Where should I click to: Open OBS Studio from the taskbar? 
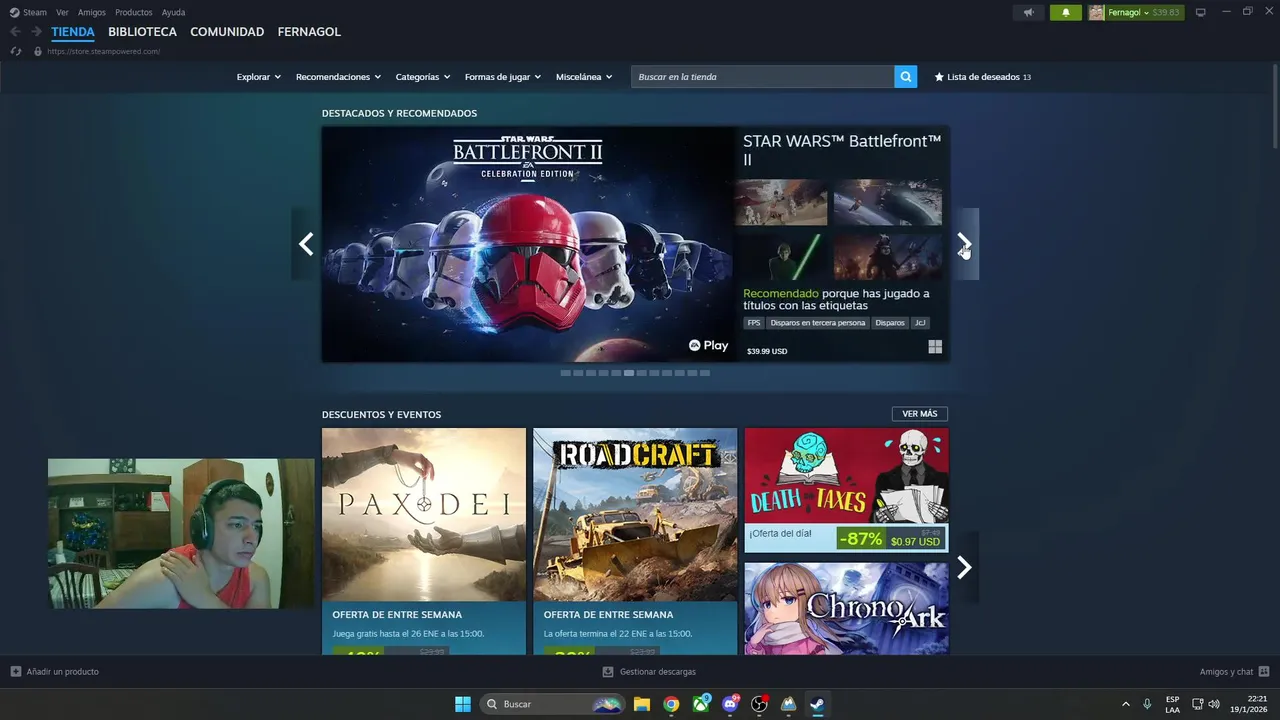(759, 704)
